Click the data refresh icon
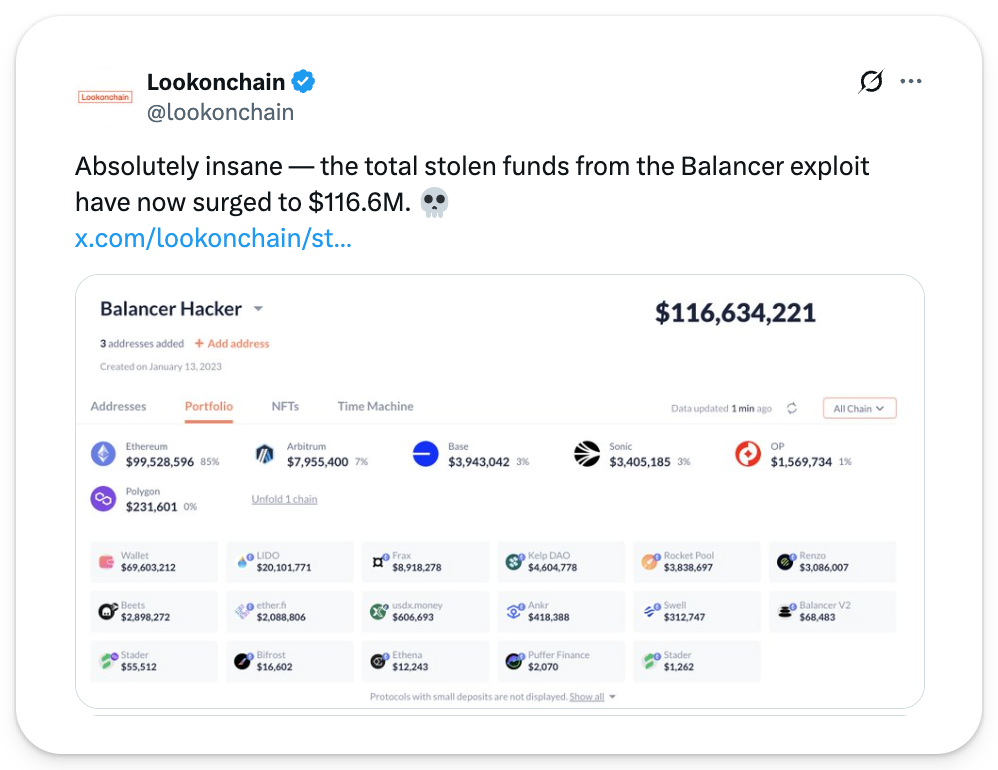 click(x=792, y=408)
